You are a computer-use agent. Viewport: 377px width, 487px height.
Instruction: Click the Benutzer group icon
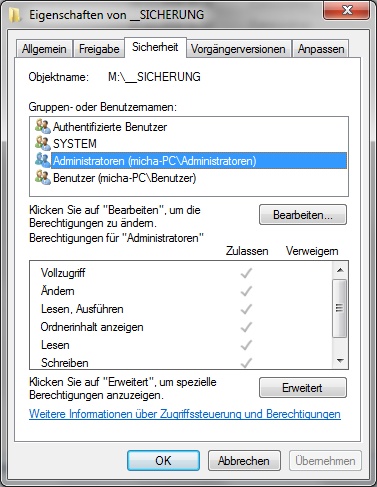43,177
